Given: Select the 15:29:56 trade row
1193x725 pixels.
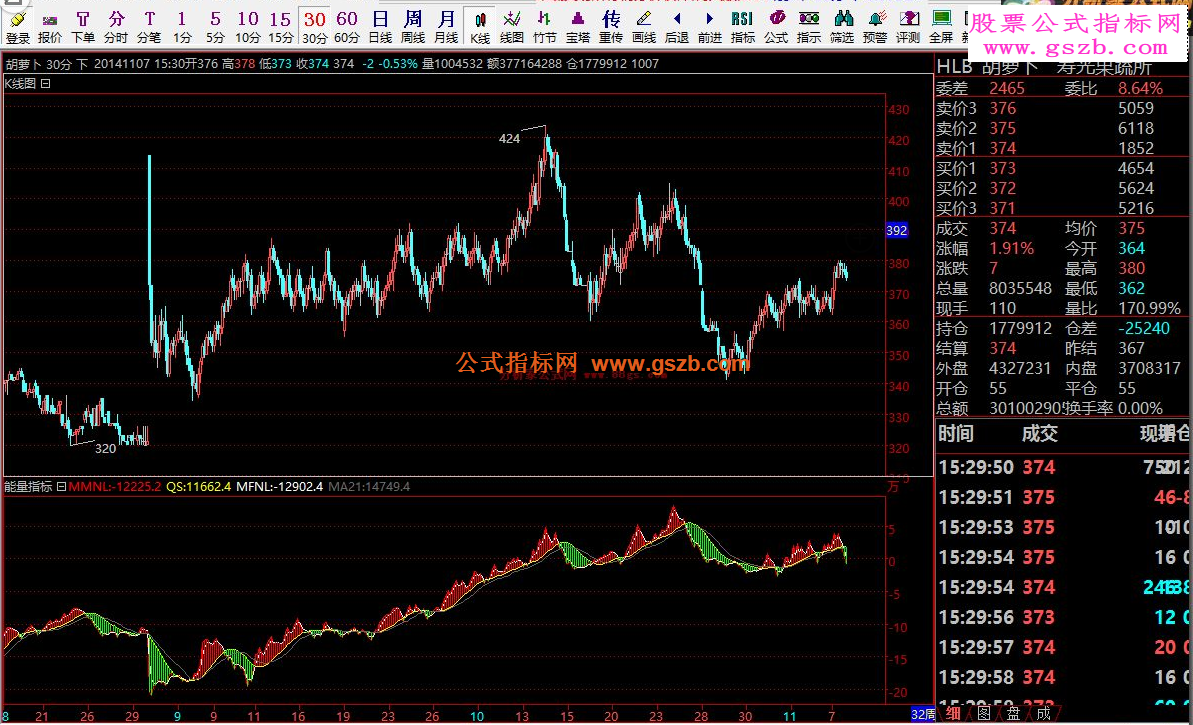Looking at the screenshot, I should coord(1064,617).
